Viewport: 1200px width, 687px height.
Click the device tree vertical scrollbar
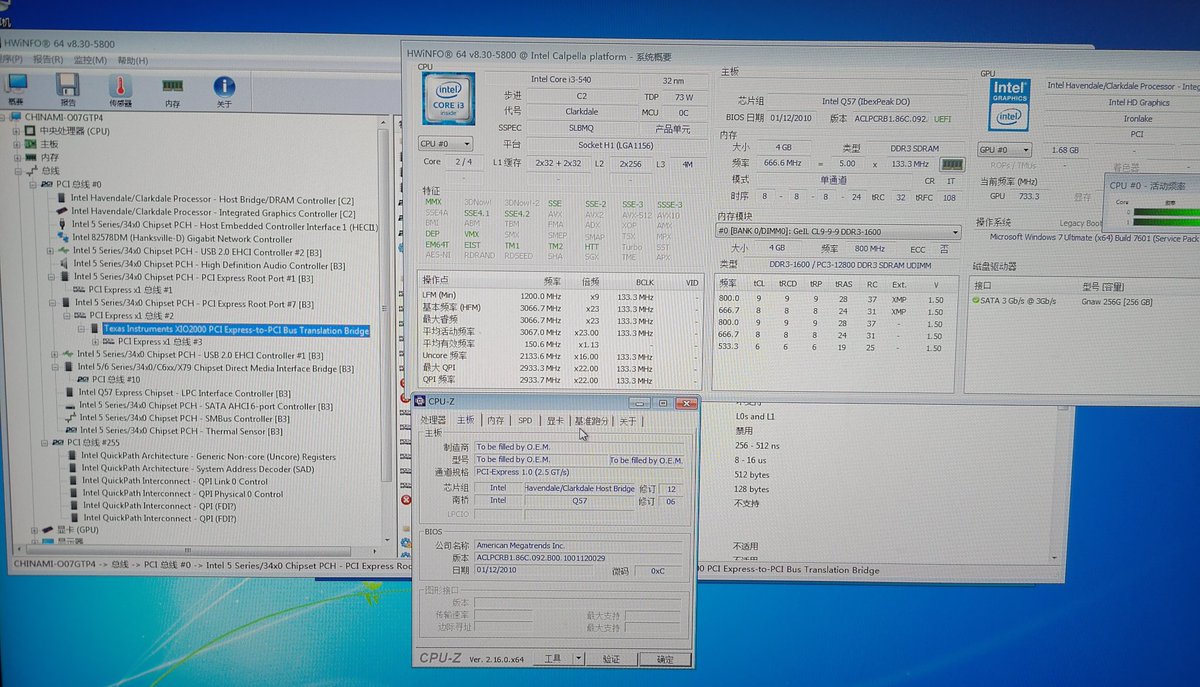(x=387, y=330)
